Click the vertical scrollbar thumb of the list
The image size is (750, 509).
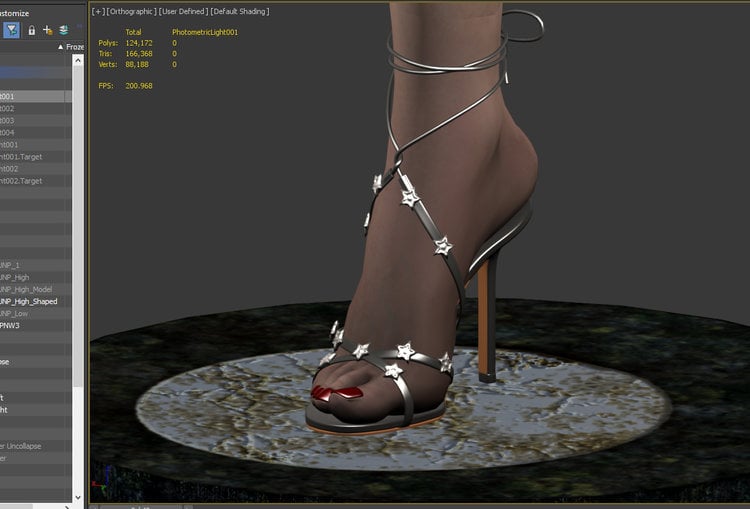(x=78, y=226)
